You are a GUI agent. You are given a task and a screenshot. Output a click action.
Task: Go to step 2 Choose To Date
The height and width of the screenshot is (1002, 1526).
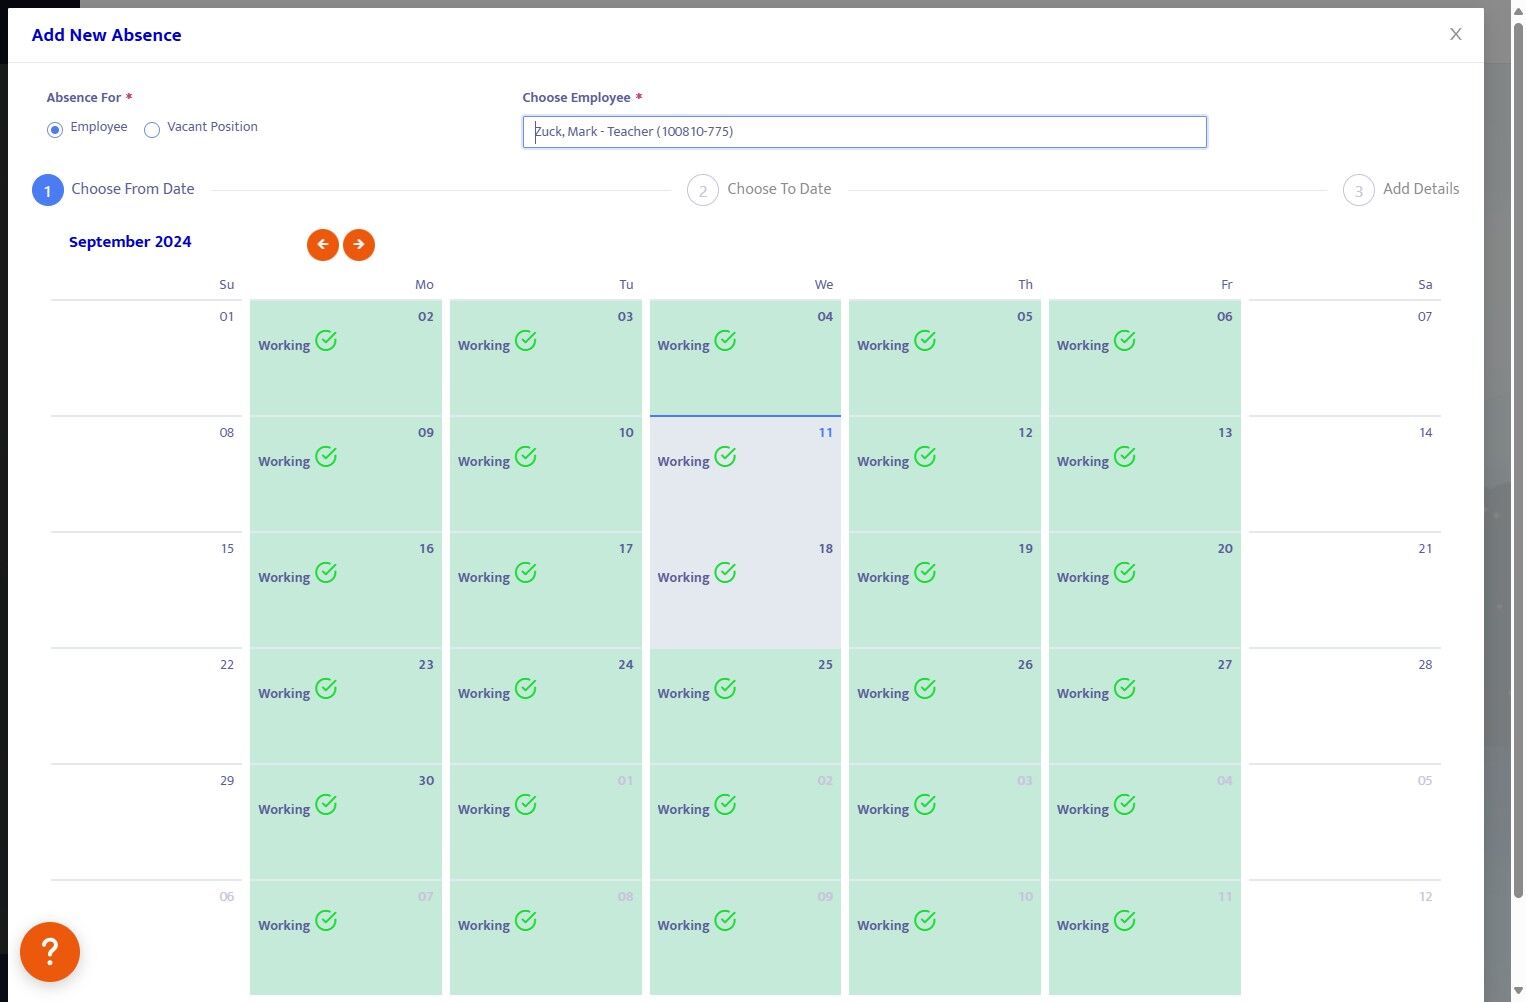click(x=703, y=190)
